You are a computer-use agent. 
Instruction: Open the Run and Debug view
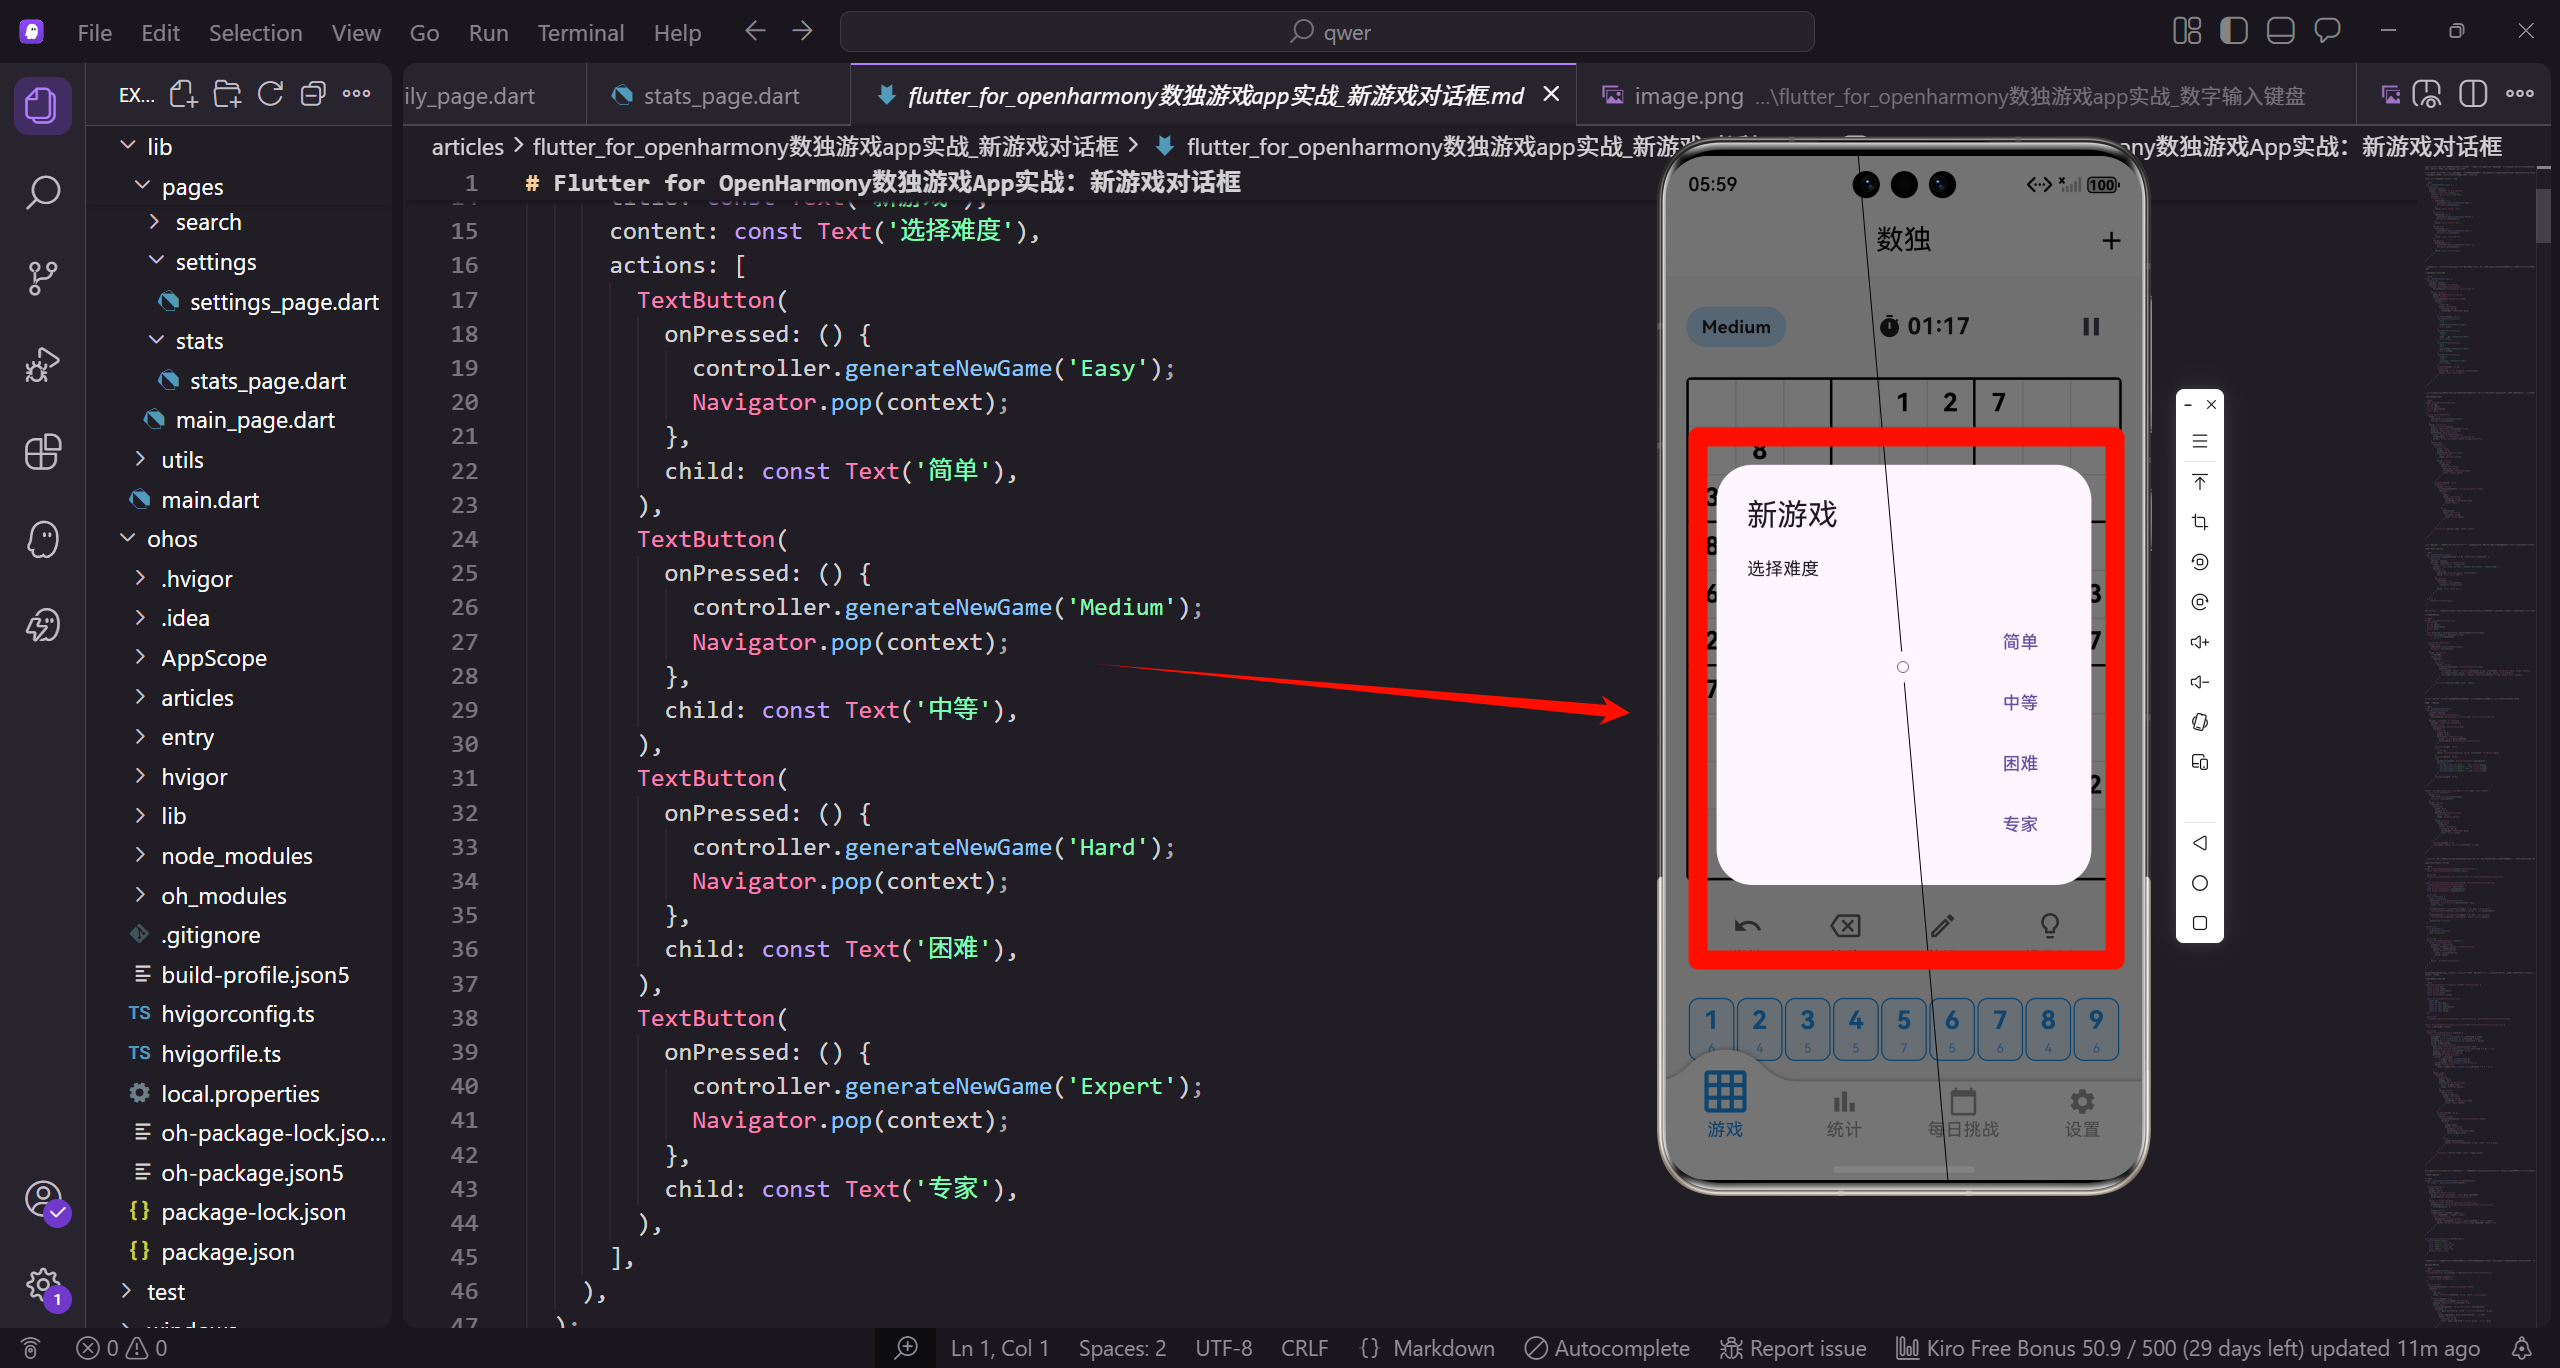42,365
